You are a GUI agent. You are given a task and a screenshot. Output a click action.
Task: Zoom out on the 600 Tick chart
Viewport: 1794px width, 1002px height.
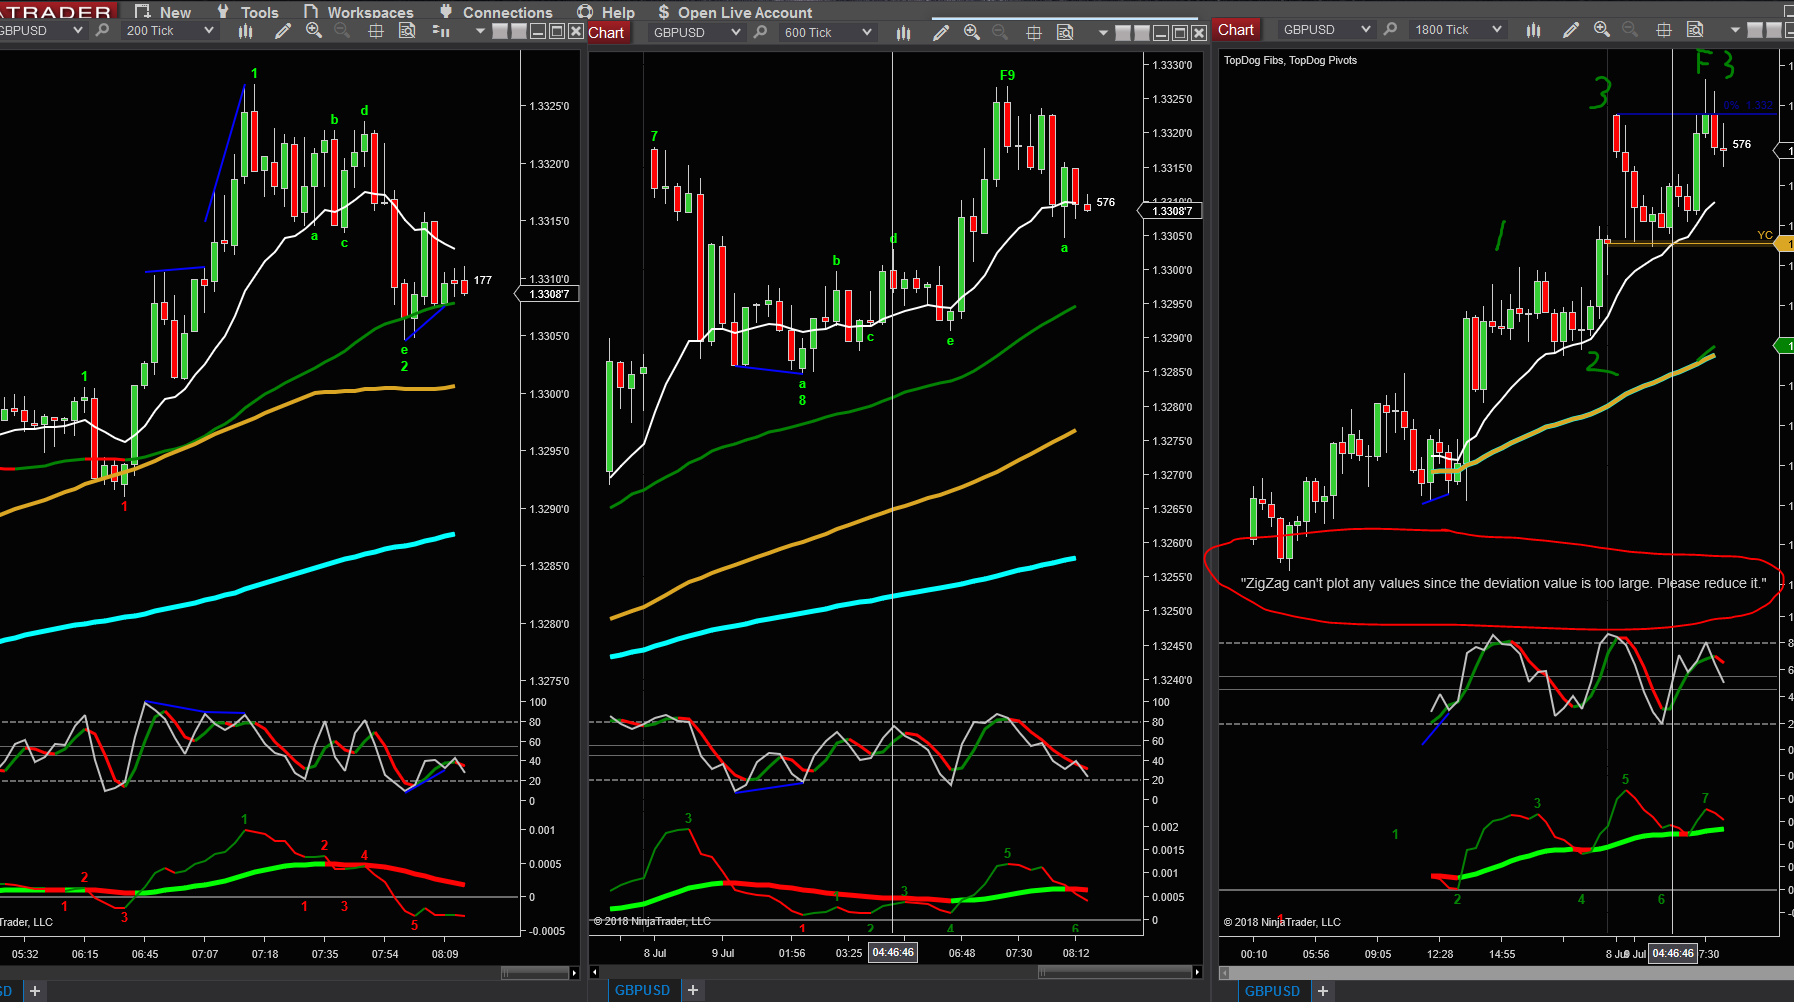click(1000, 33)
